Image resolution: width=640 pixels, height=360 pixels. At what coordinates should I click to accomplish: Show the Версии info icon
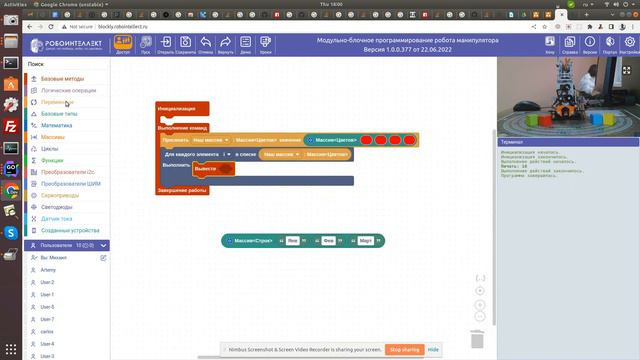click(590, 44)
